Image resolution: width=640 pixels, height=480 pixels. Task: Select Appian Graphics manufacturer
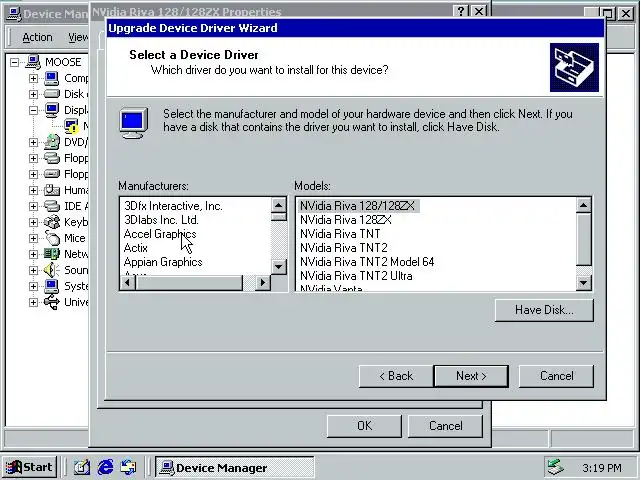pyautogui.click(x=163, y=262)
